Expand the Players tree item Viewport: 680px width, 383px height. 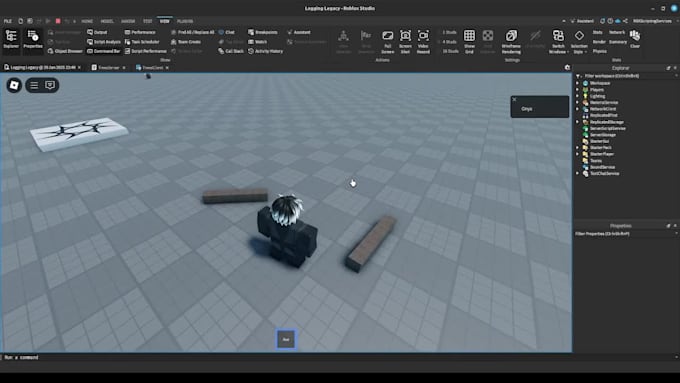click(x=577, y=89)
